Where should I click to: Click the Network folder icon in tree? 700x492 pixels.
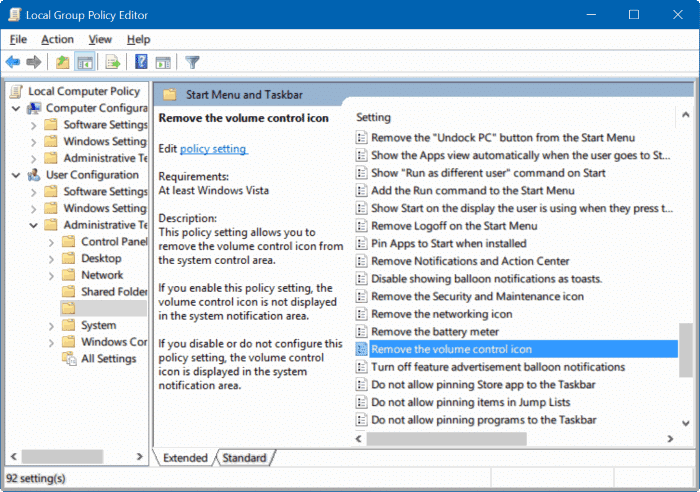tap(68, 275)
